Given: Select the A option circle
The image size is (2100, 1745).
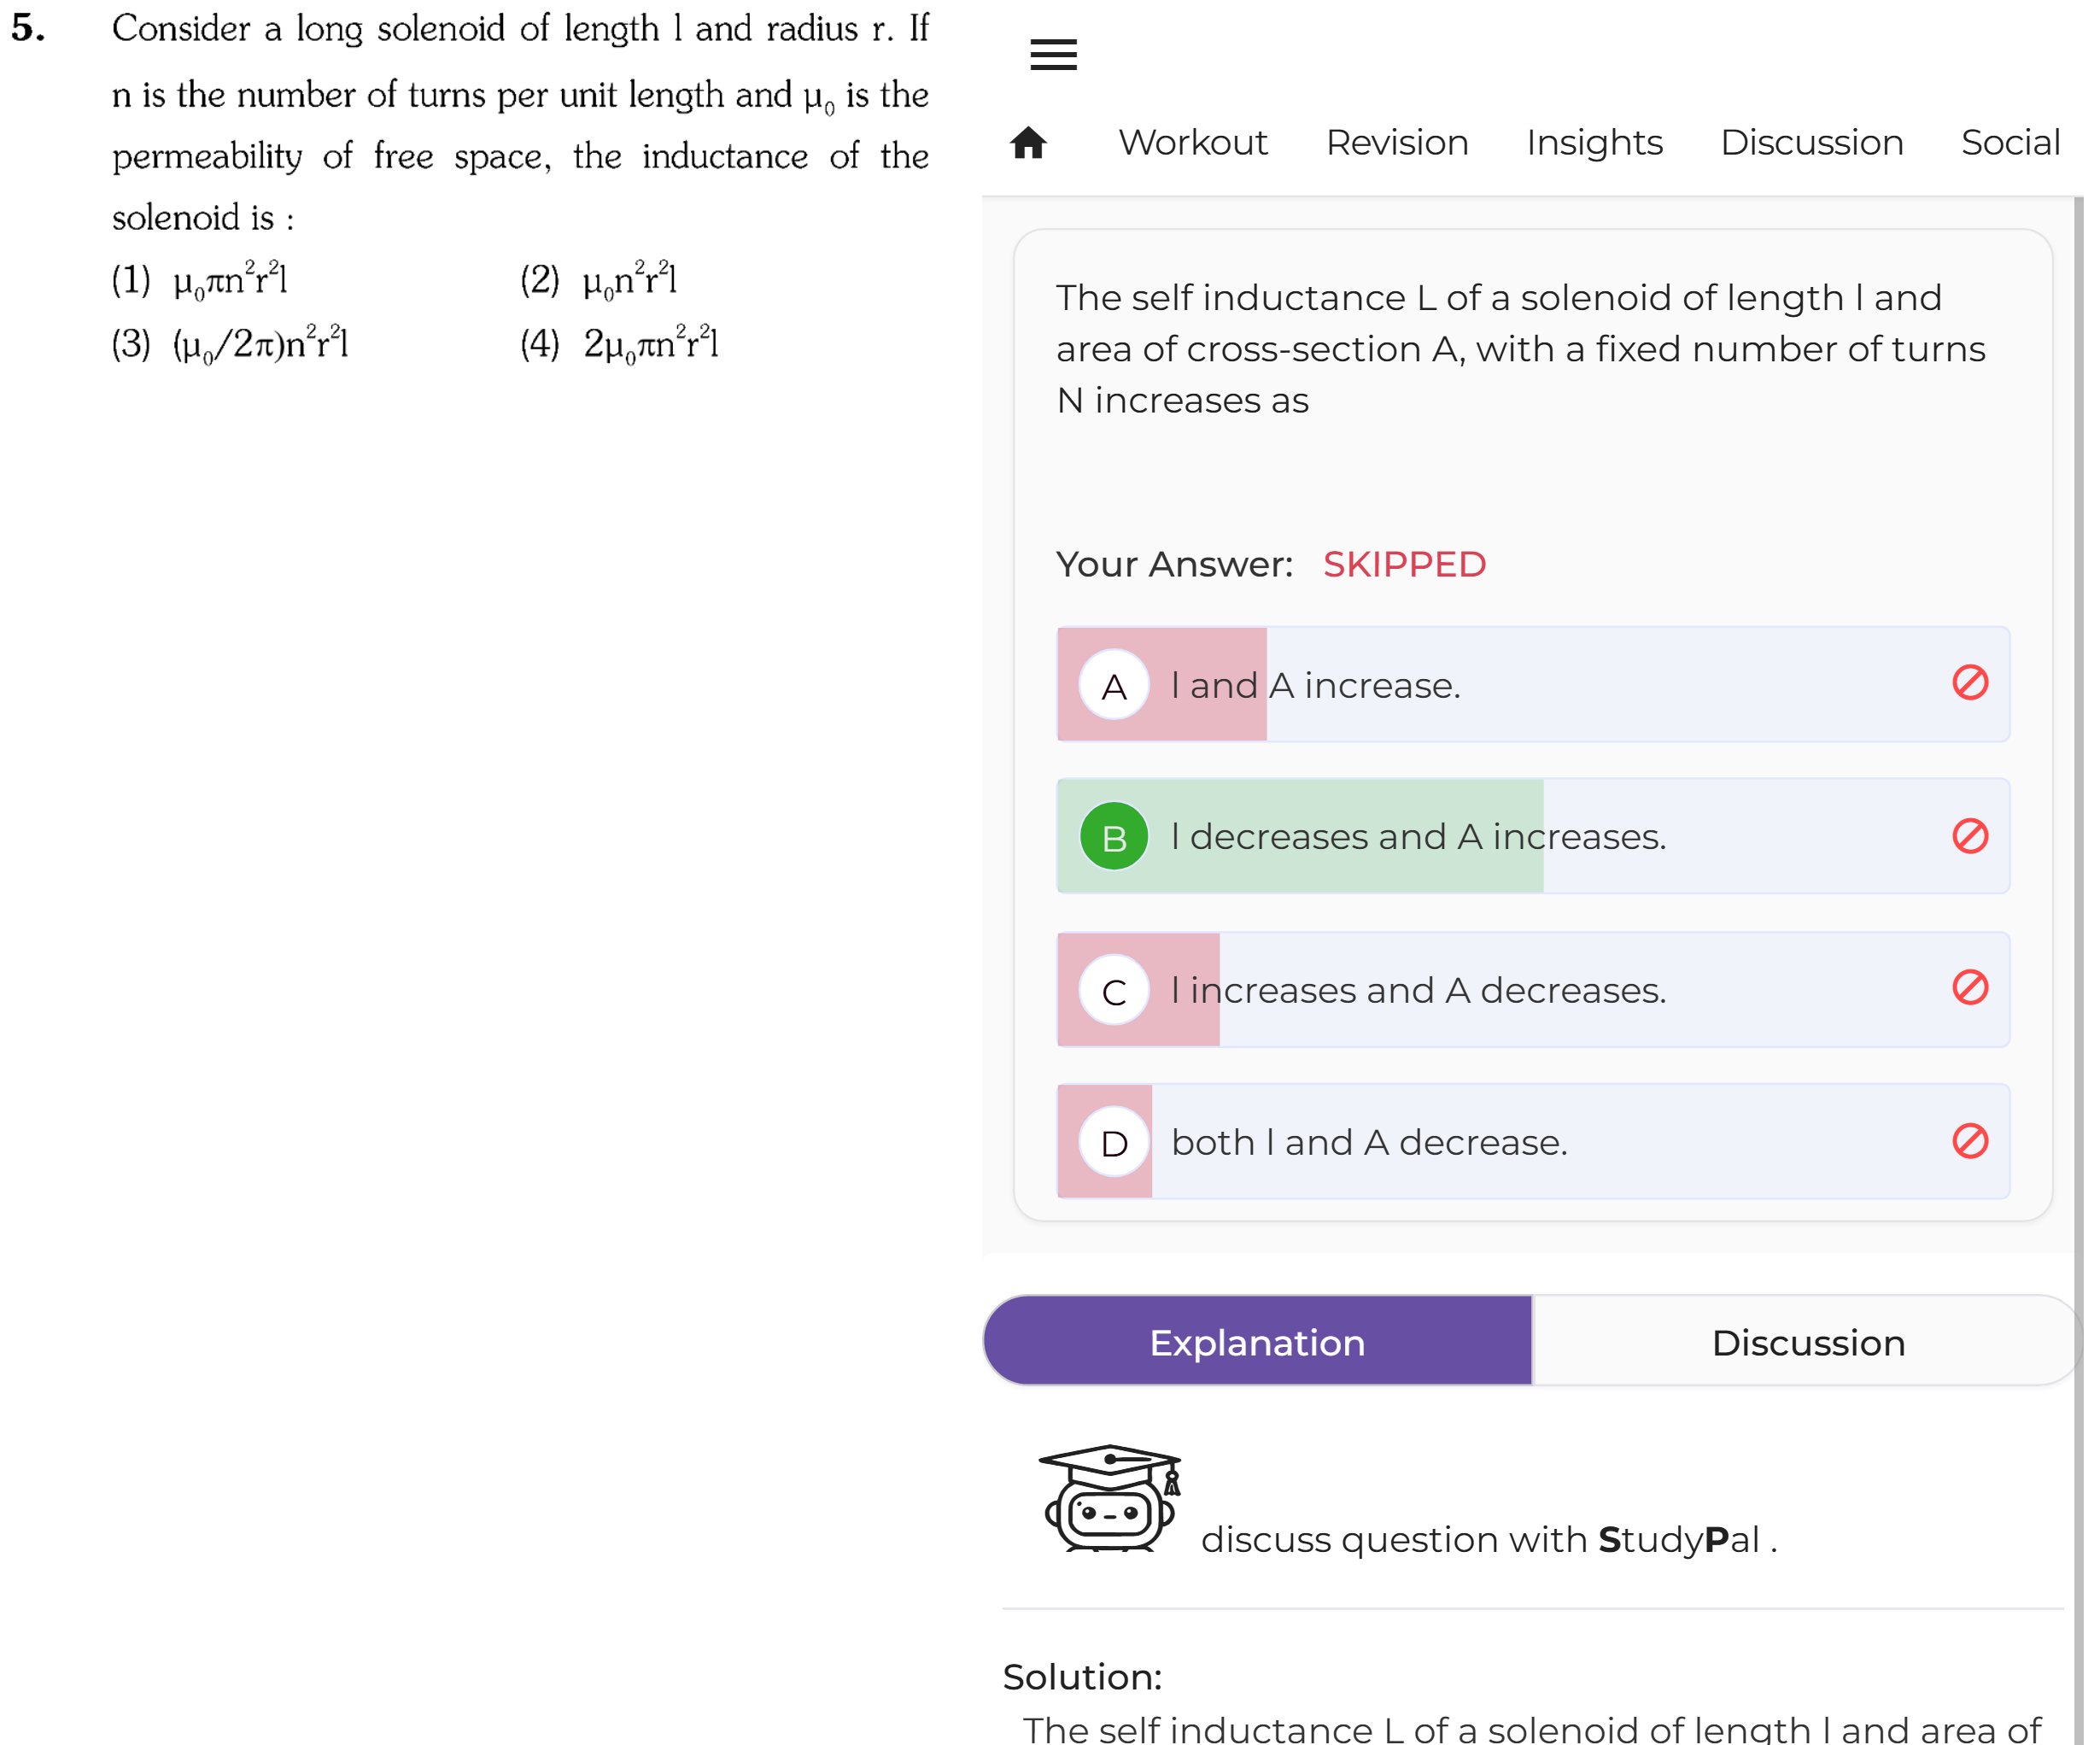Looking at the screenshot, I should point(1113,685).
